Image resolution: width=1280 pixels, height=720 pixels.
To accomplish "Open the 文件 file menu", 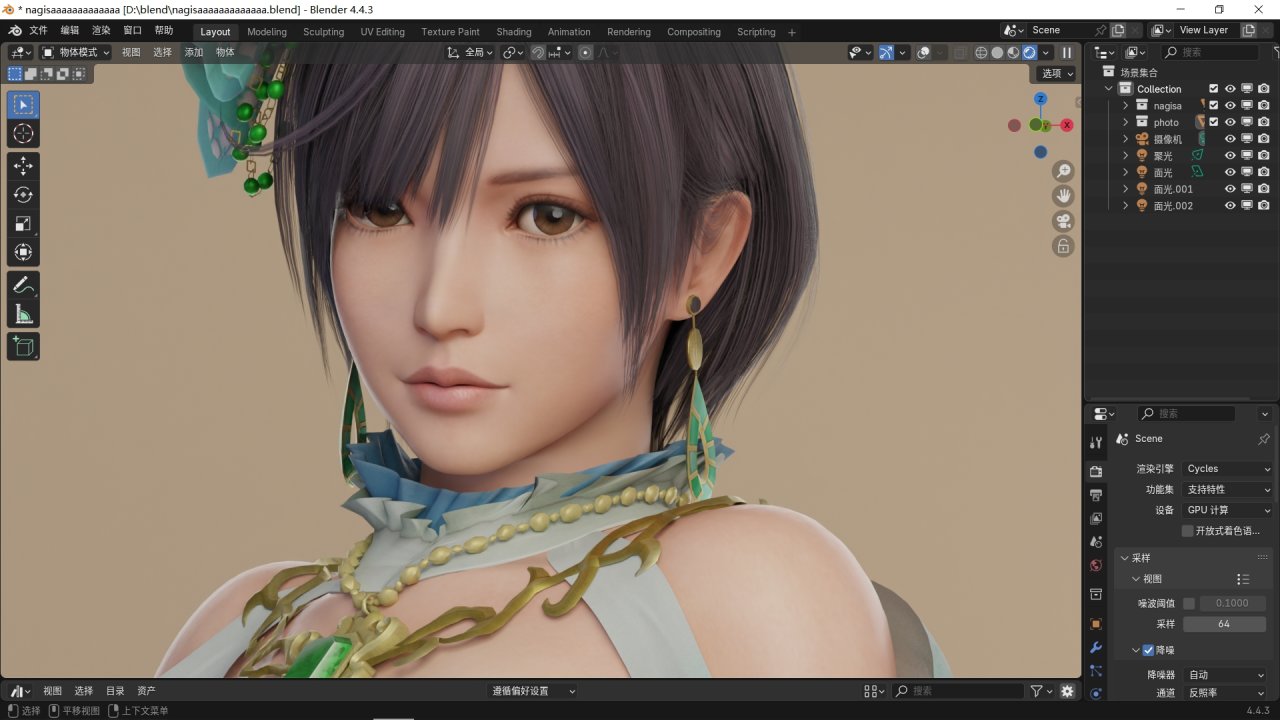I will [38, 31].
